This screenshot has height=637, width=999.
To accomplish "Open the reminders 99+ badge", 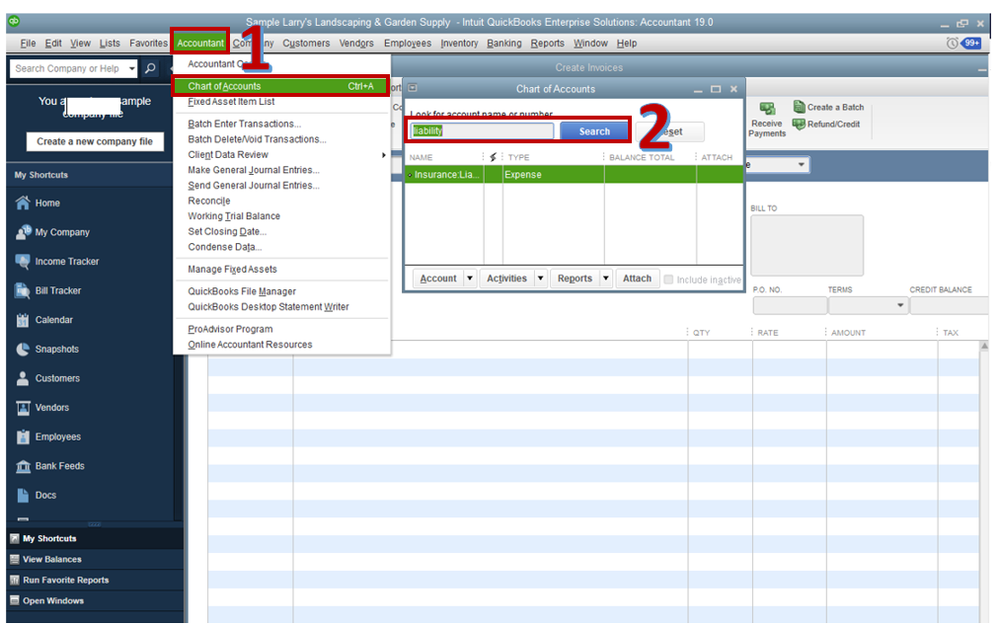I will pyautogui.click(x=972, y=43).
